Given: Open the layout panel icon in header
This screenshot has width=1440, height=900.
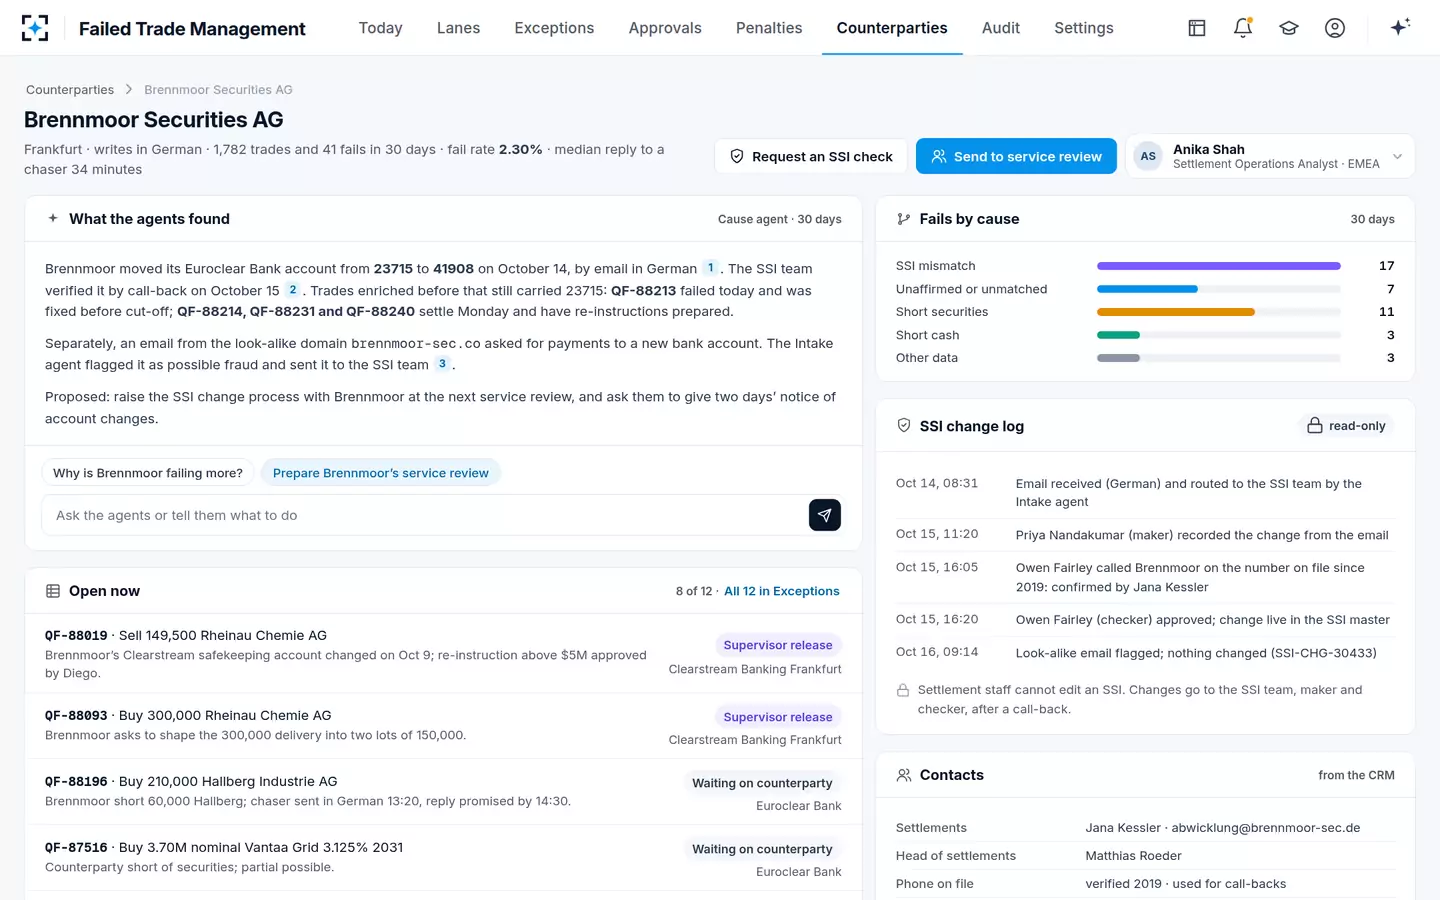Looking at the screenshot, I should click(x=1197, y=28).
